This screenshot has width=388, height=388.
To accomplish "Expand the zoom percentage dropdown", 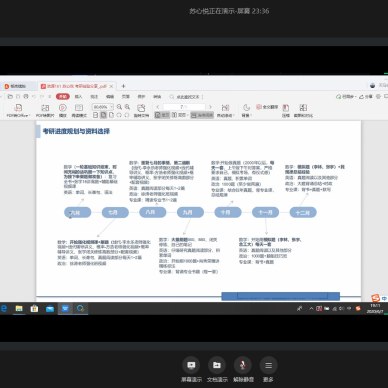I will tap(111, 107).
